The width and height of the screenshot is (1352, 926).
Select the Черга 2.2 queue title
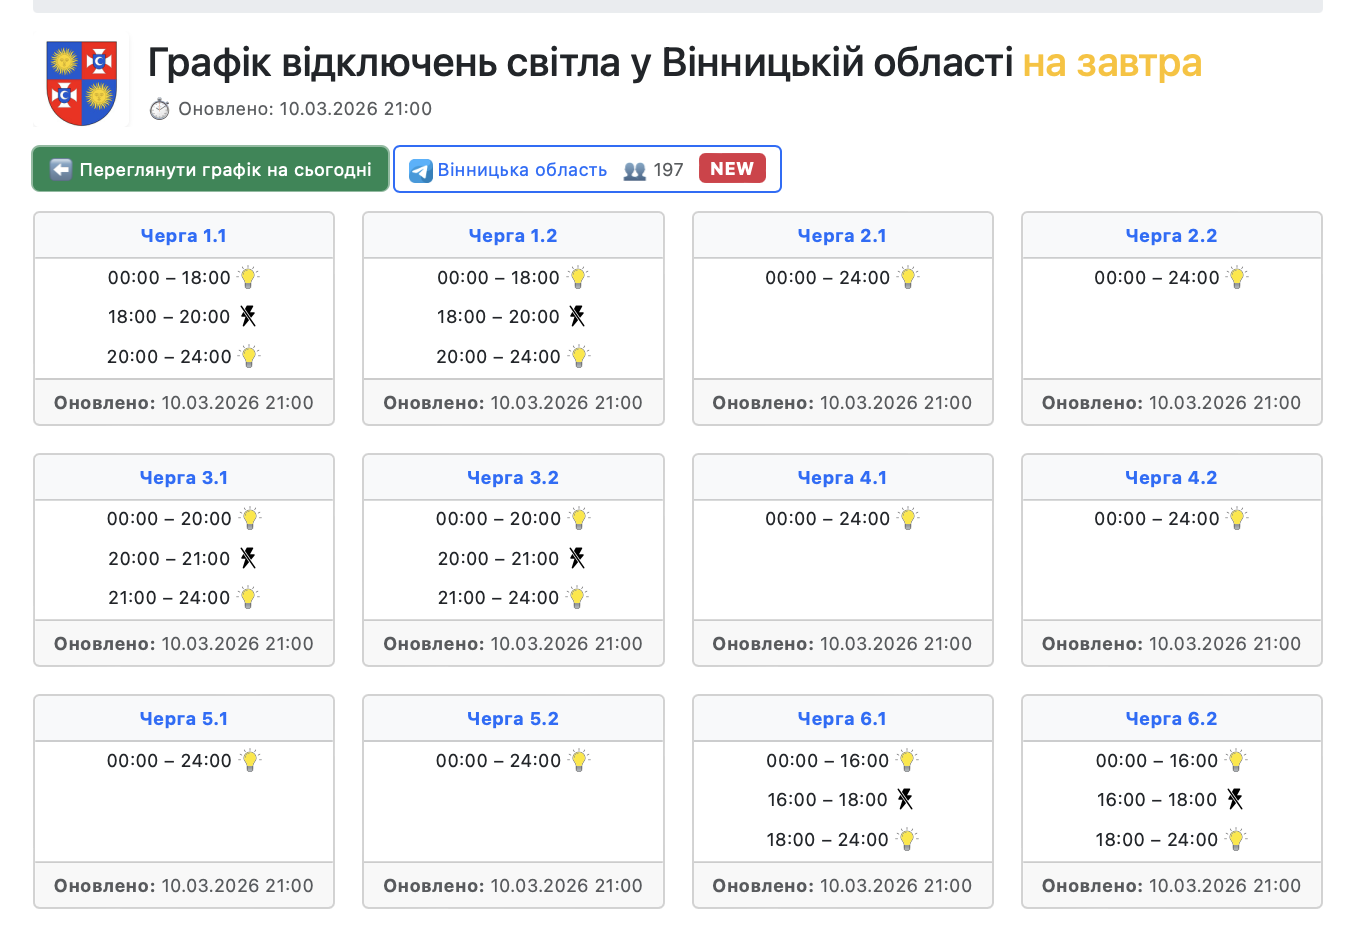pyautogui.click(x=1171, y=236)
